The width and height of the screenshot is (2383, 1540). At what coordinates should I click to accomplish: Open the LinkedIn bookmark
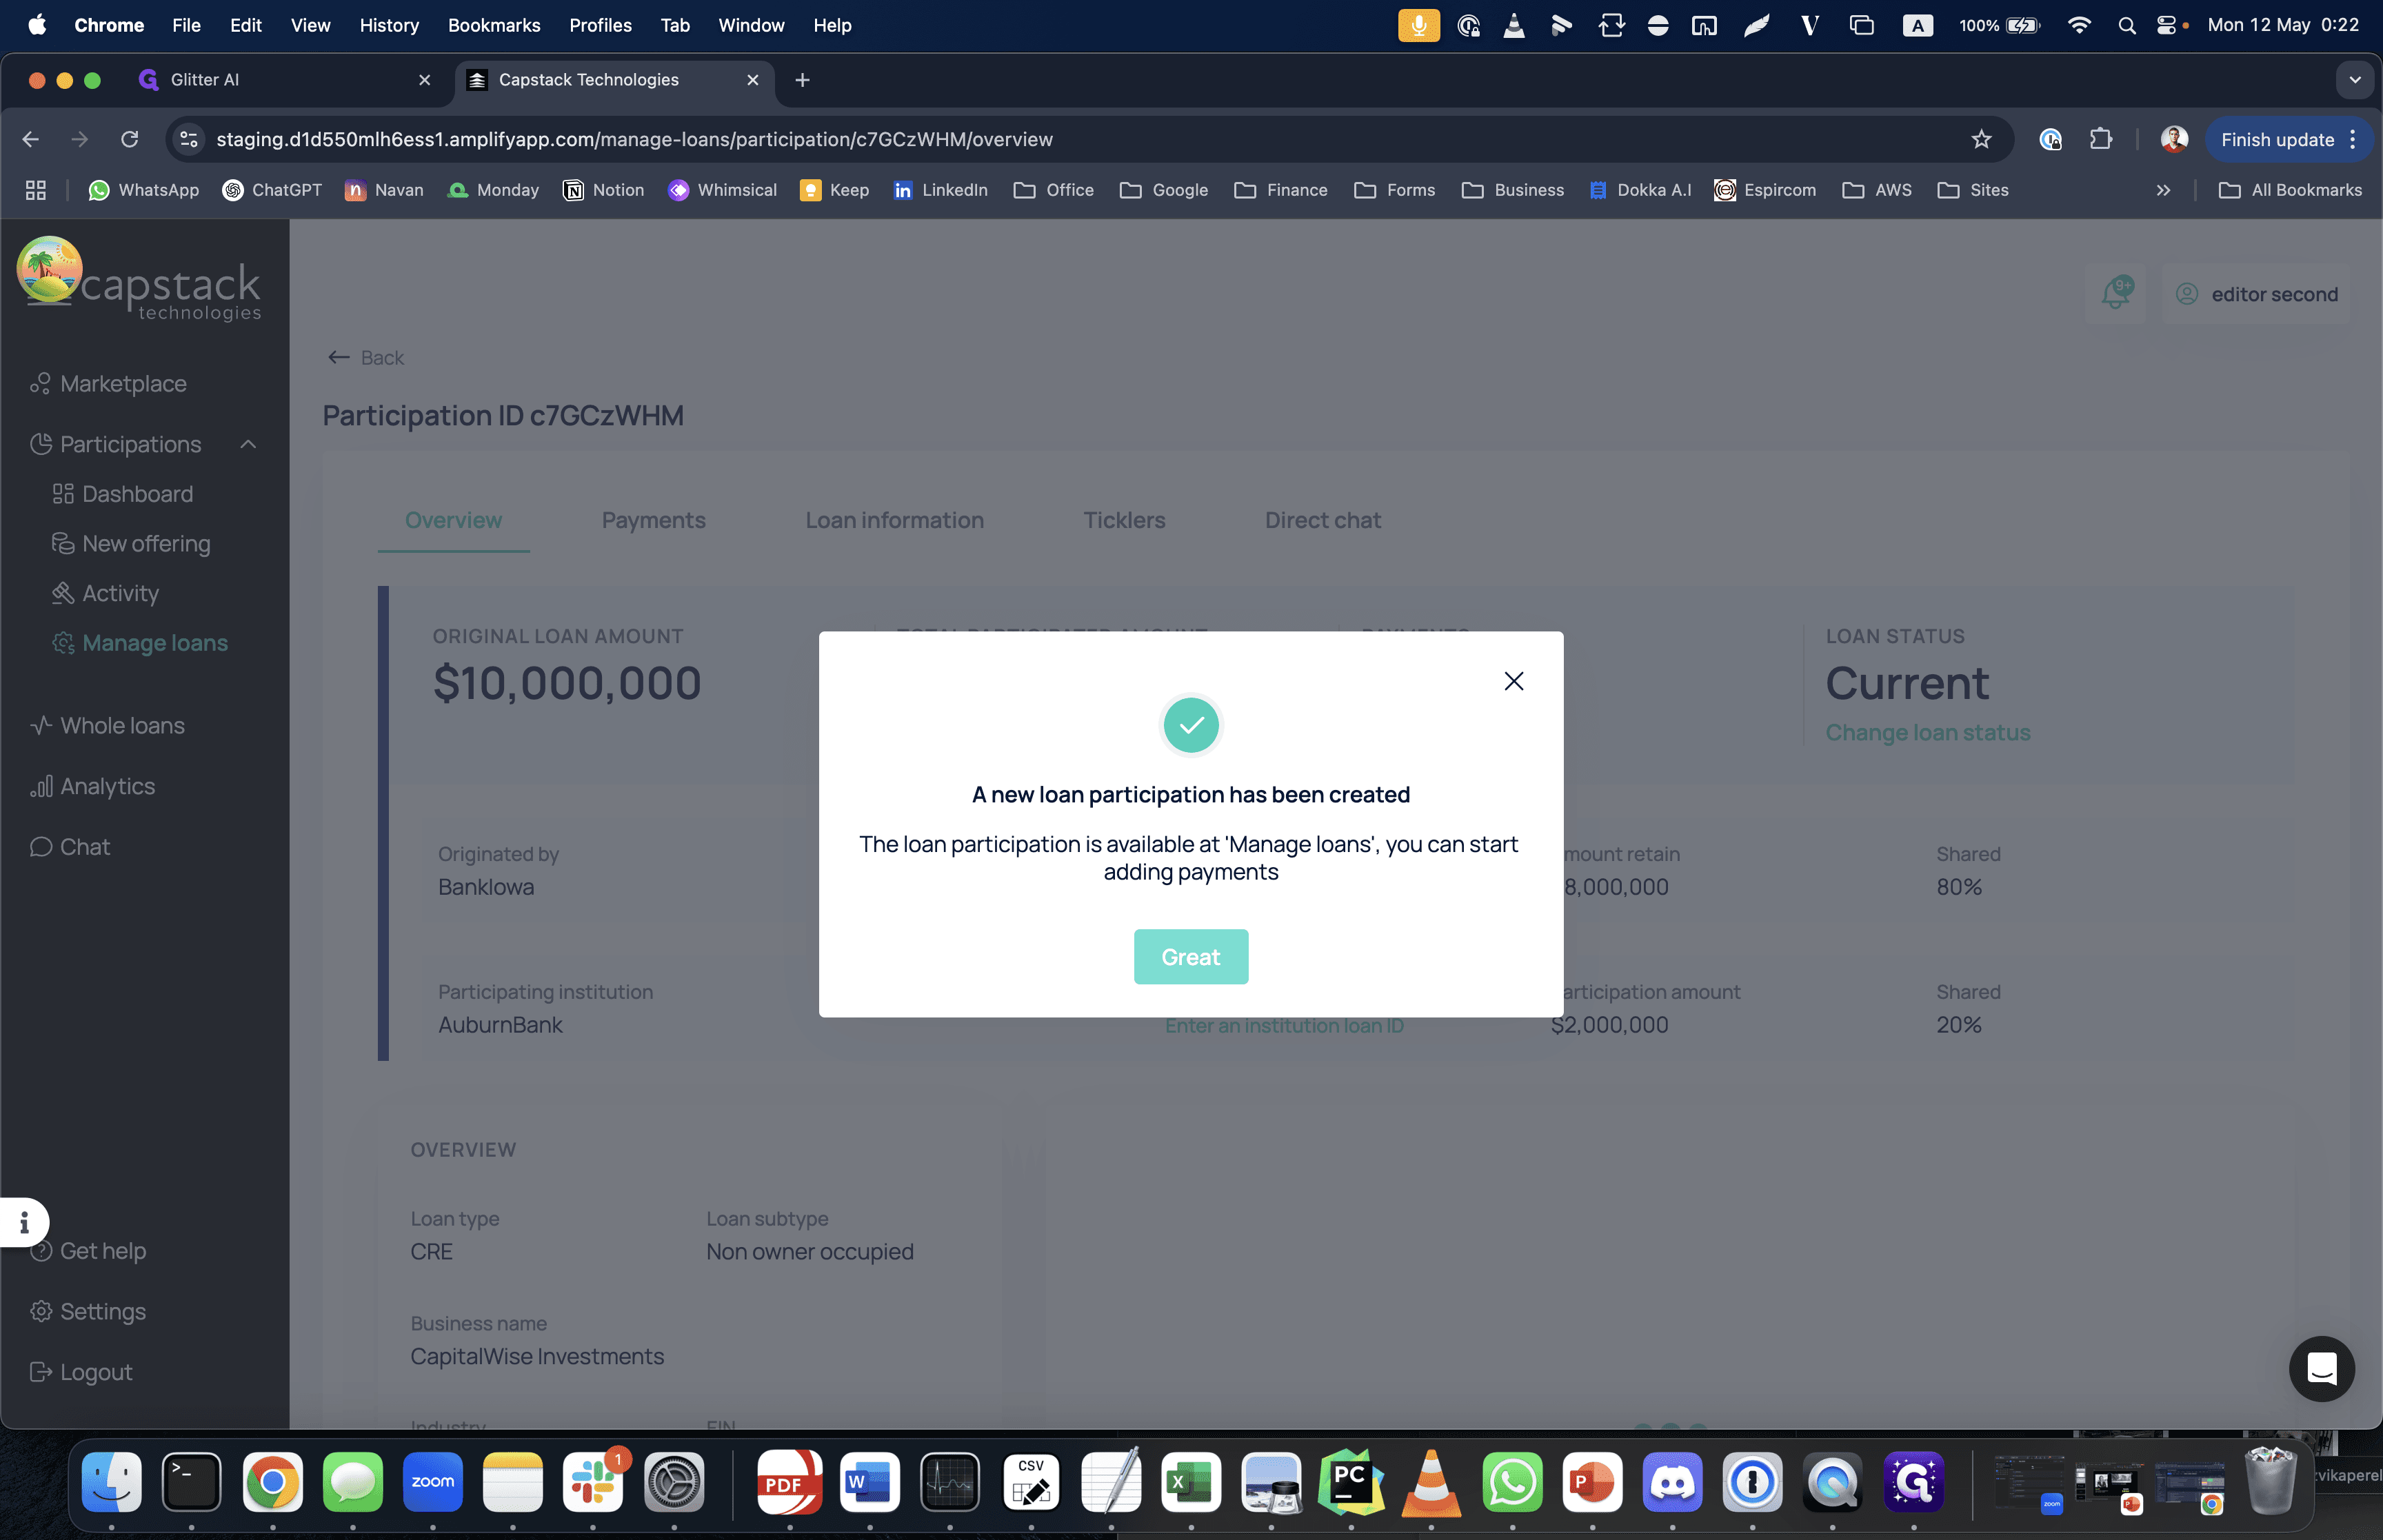click(940, 190)
